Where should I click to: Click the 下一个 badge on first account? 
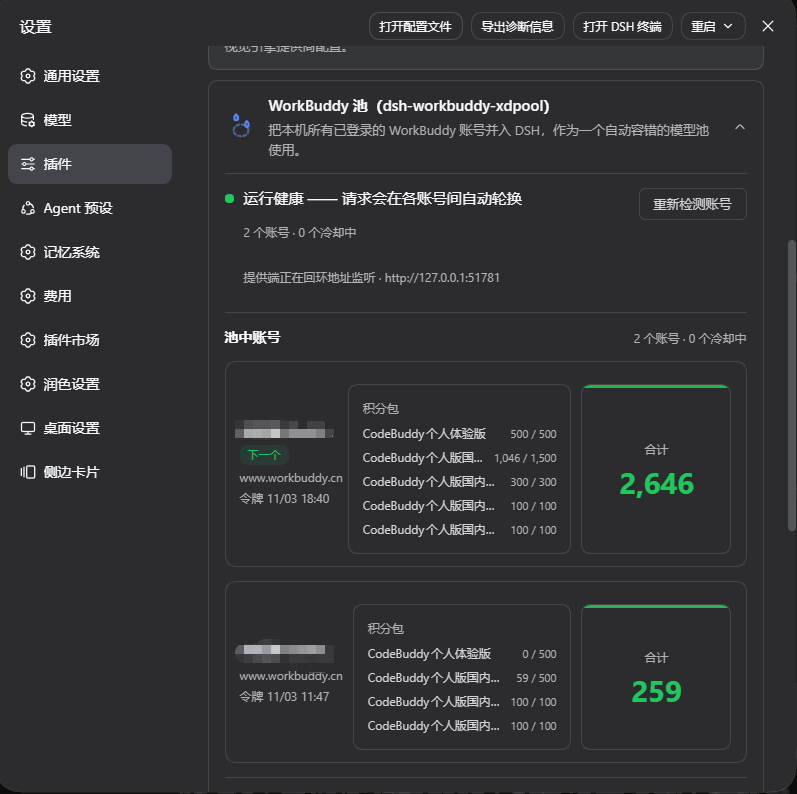(264, 454)
